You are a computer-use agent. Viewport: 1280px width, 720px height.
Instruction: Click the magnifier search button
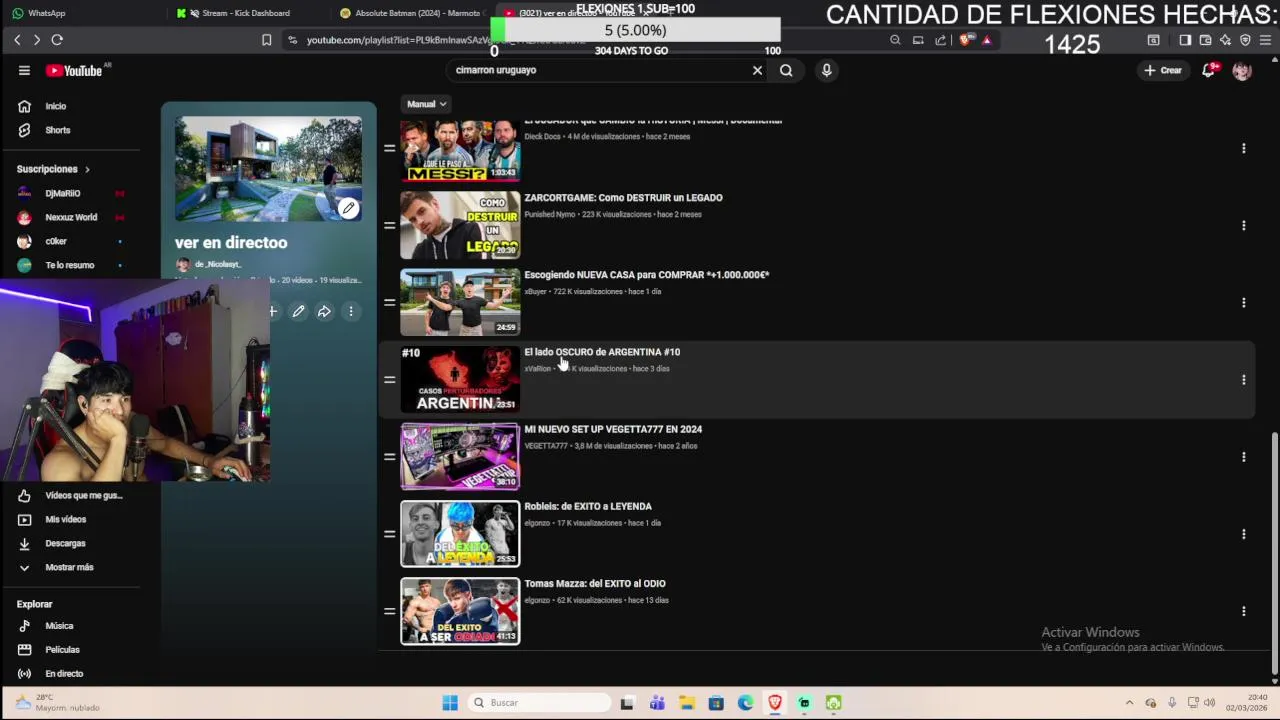coord(786,70)
